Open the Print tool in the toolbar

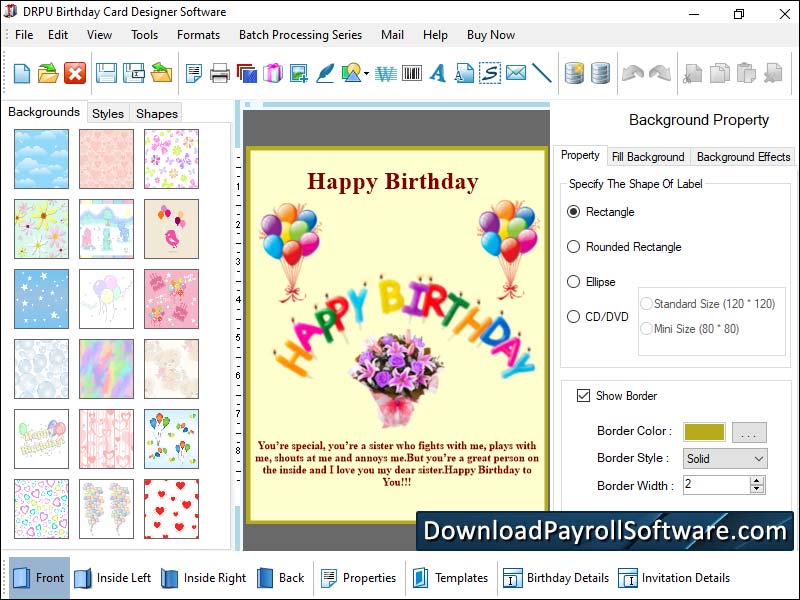click(218, 72)
